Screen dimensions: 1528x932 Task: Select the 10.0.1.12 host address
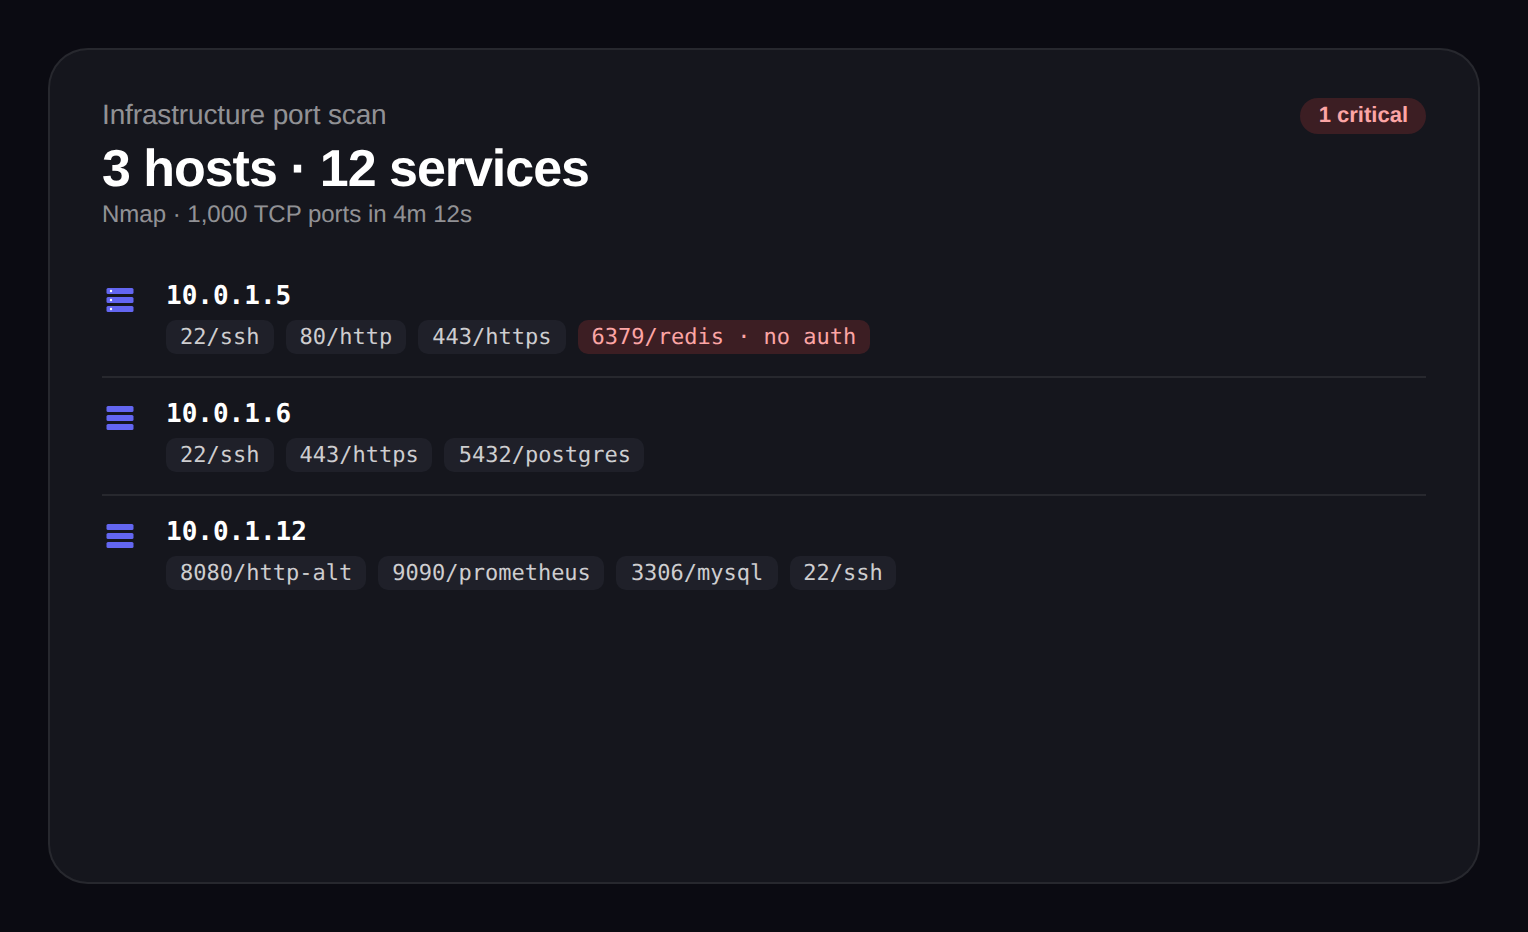(236, 531)
